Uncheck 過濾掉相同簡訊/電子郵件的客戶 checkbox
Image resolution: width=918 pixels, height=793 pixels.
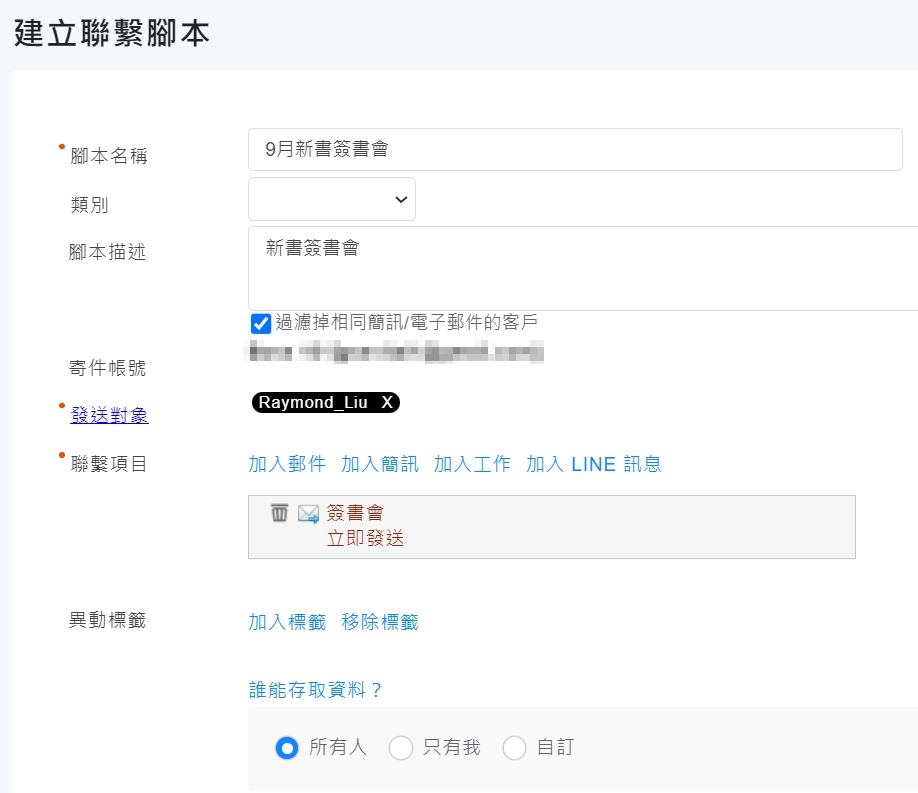261,323
